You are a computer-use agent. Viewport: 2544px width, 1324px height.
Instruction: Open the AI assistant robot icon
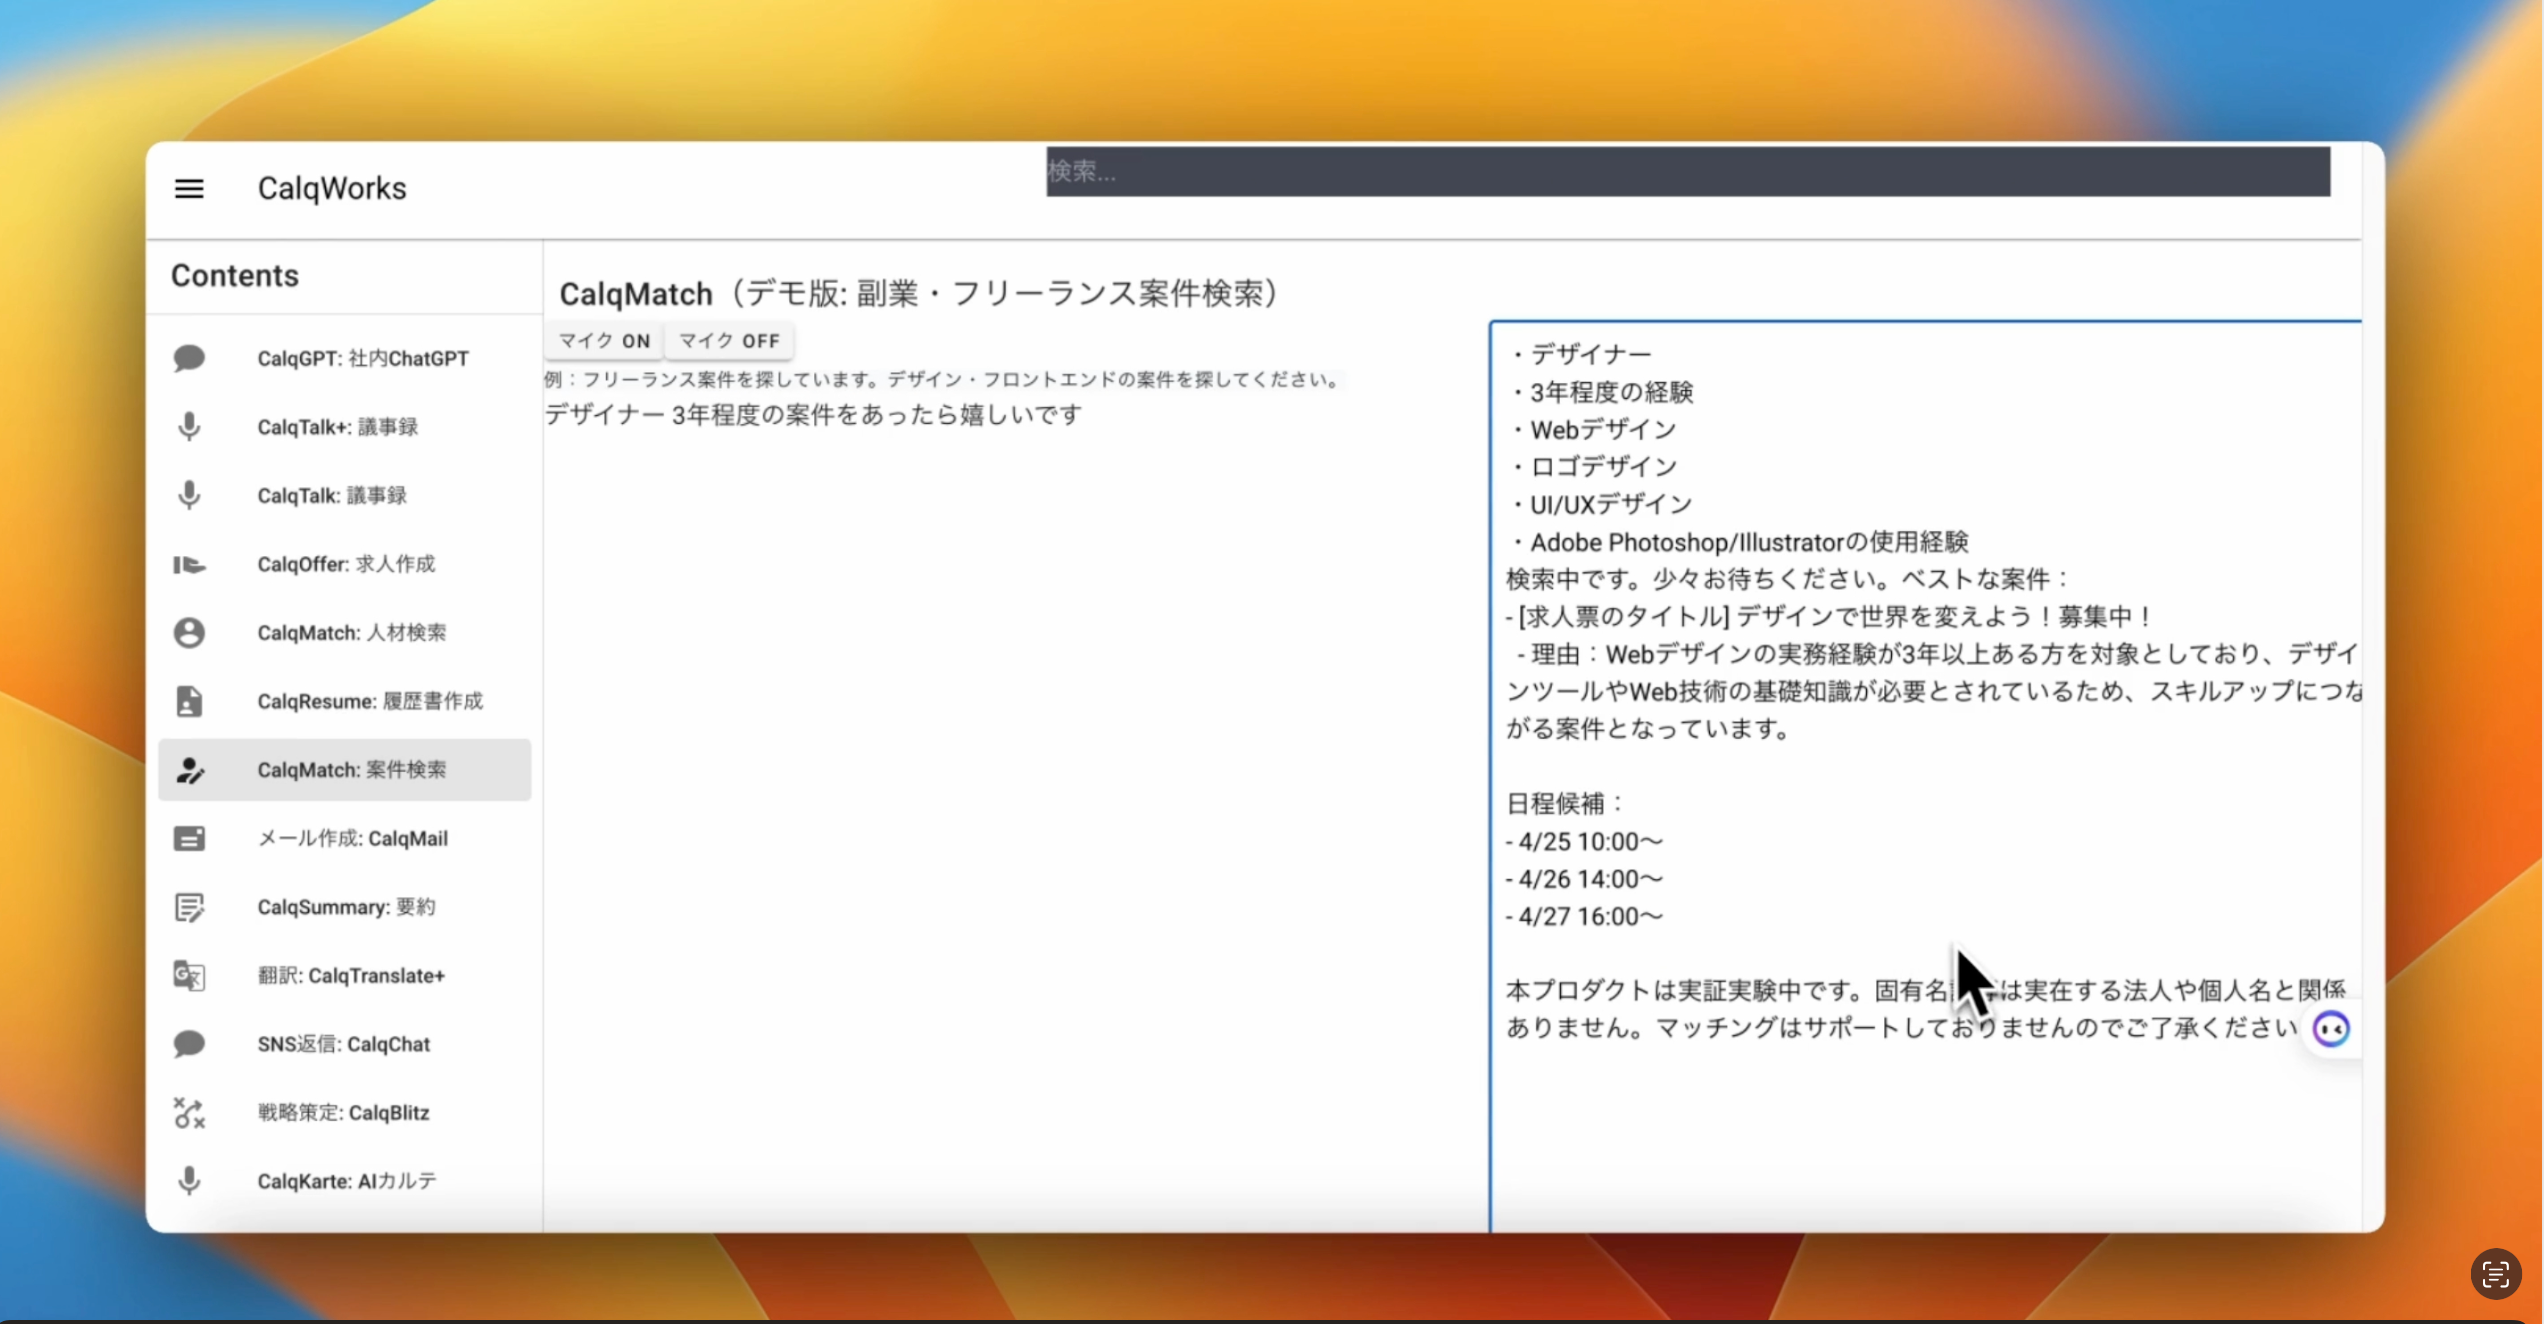(x=2330, y=1029)
